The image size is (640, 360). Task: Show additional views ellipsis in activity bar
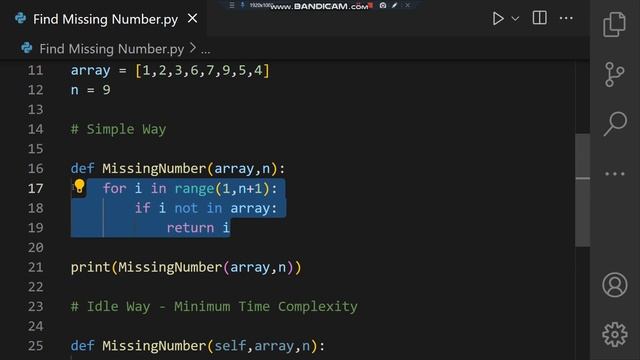pyautogui.click(x=615, y=174)
